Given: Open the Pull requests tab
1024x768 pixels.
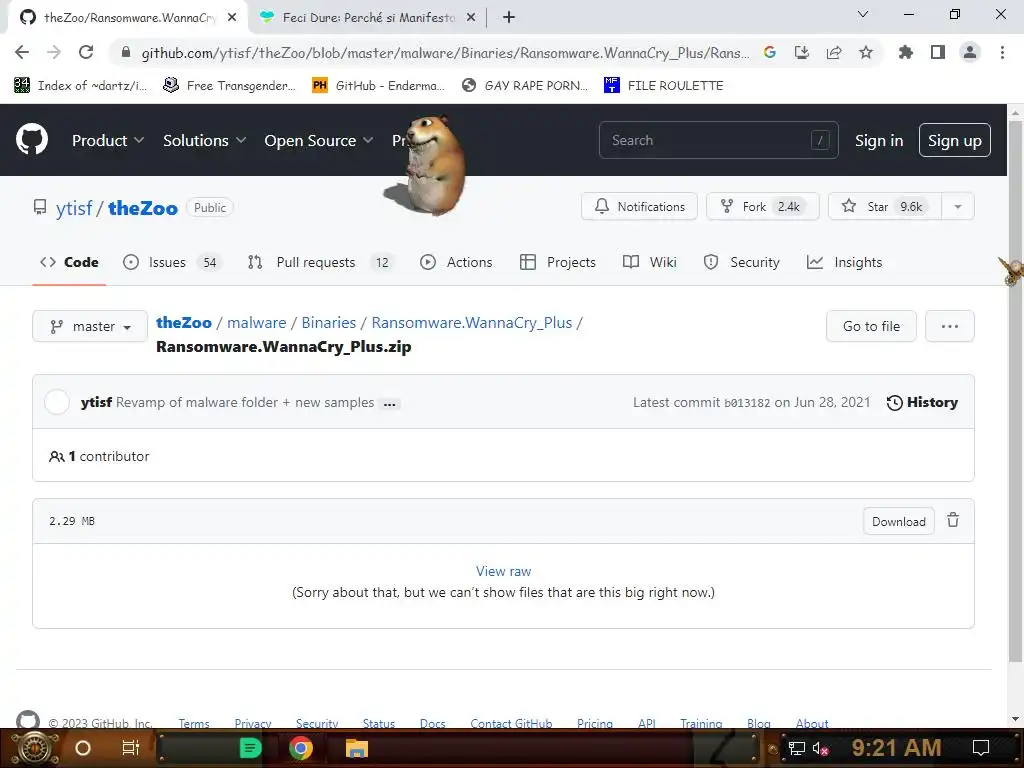Looking at the screenshot, I should [x=320, y=262].
